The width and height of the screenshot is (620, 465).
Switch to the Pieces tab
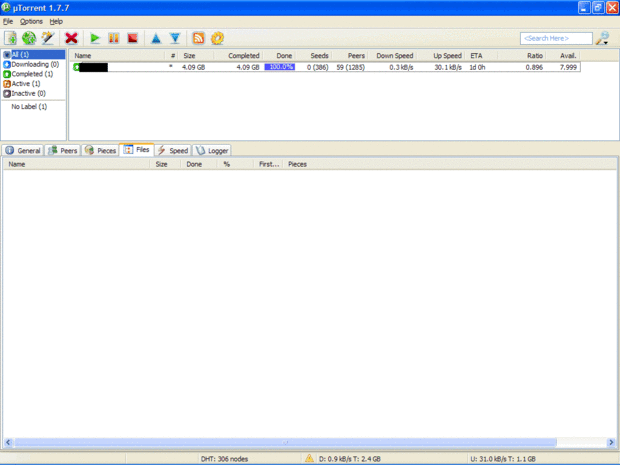click(x=100, y=151)
